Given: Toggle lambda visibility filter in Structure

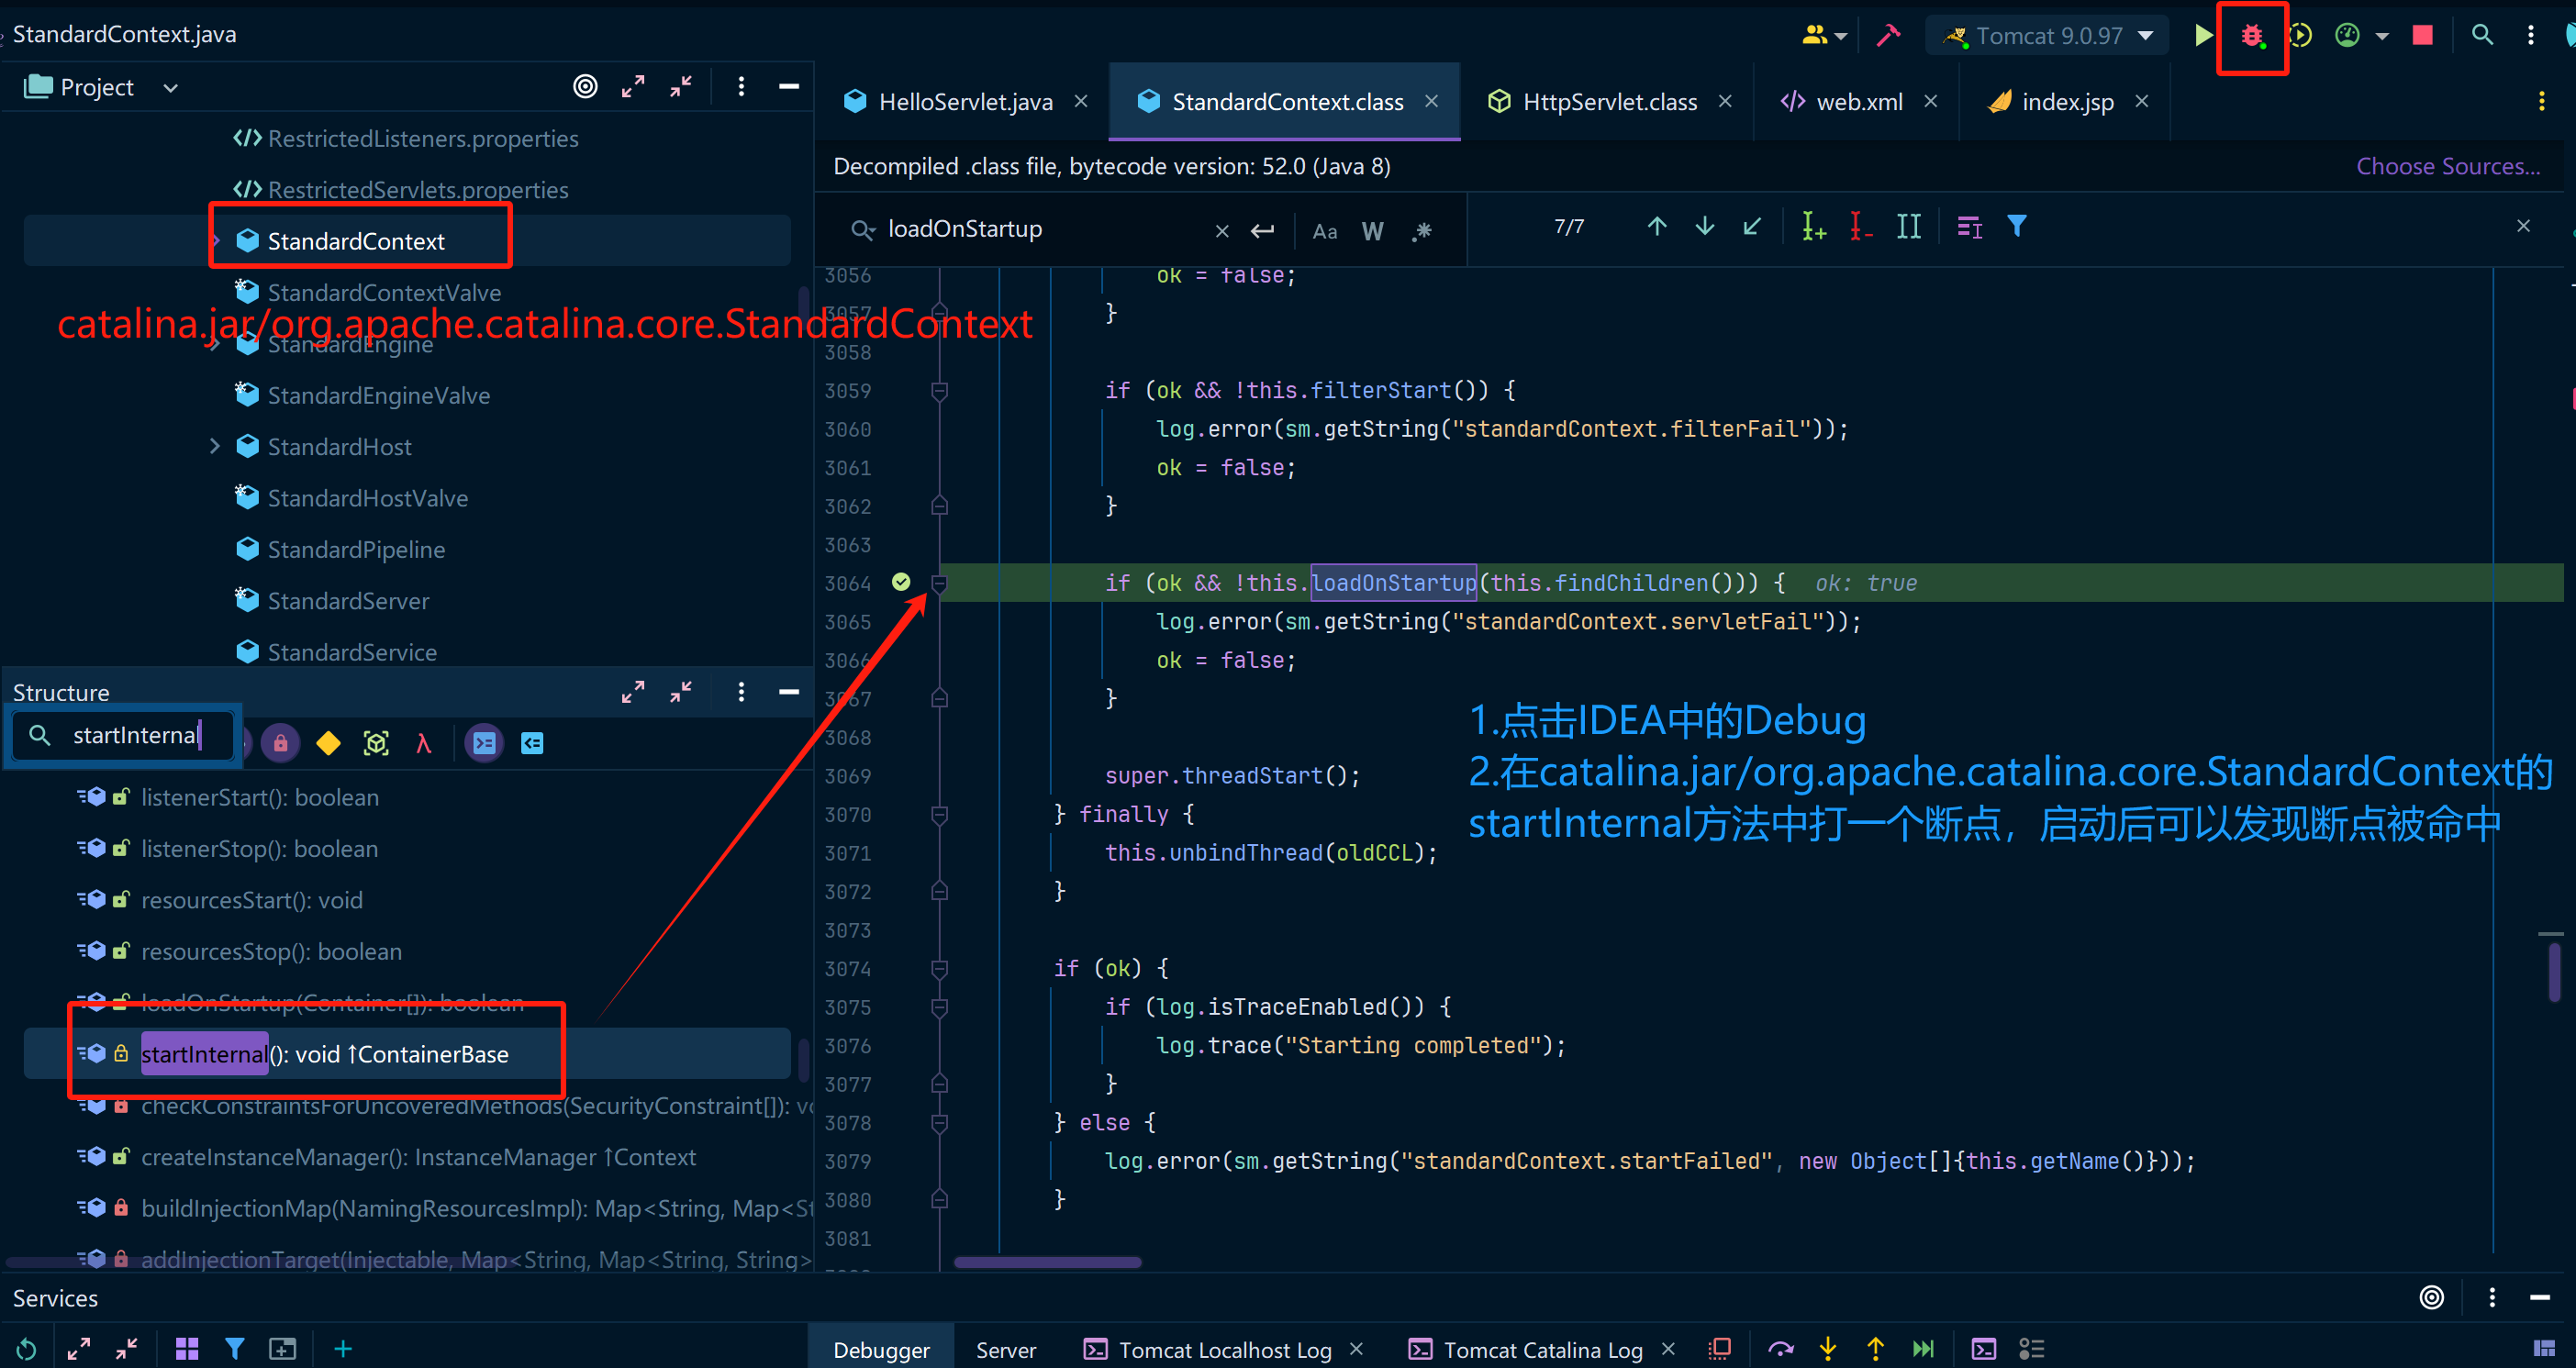Looking at the screenshot, I should [423, 743].
